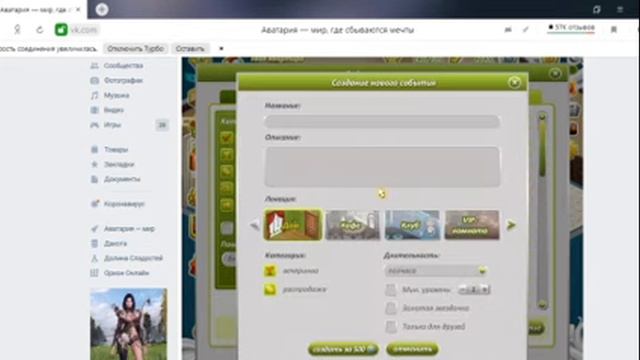640x360 pixels.
Task: Focus the Название text field
Action: [382, 122]
